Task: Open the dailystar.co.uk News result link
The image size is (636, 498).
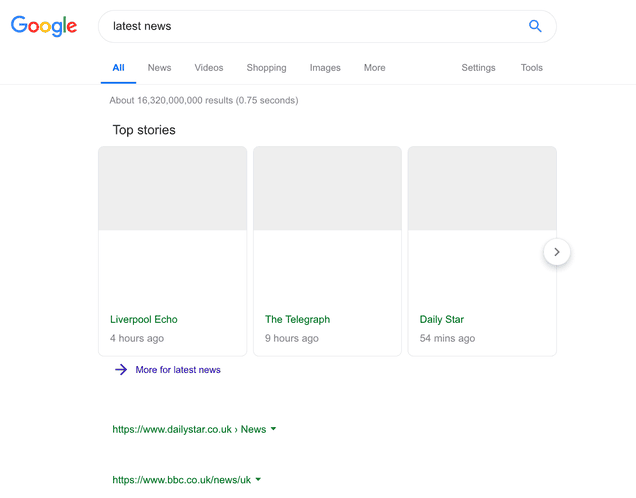Action: (189, 429)
